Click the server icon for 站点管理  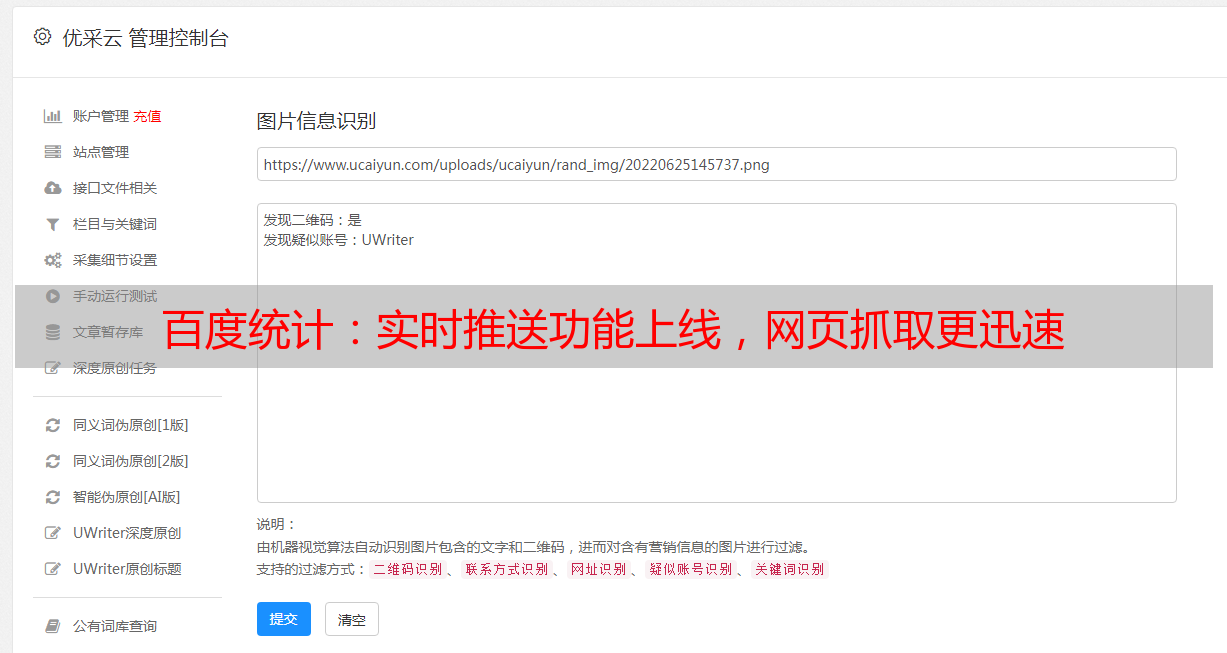tap(53, 152)
